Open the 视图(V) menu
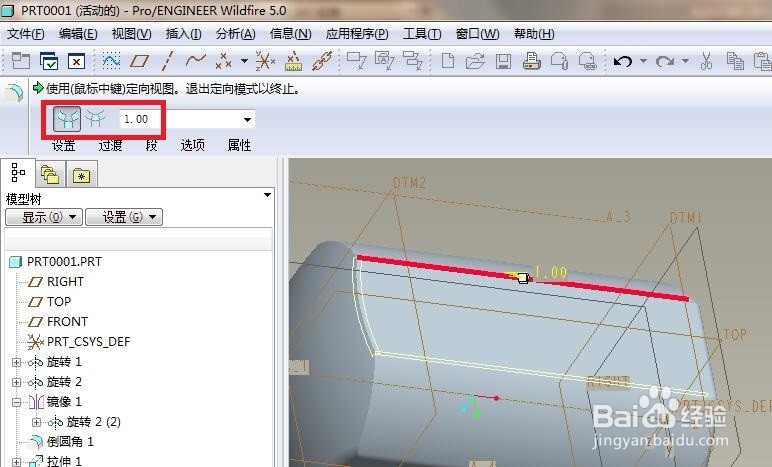The image size is (772, 467). [131, 34]
